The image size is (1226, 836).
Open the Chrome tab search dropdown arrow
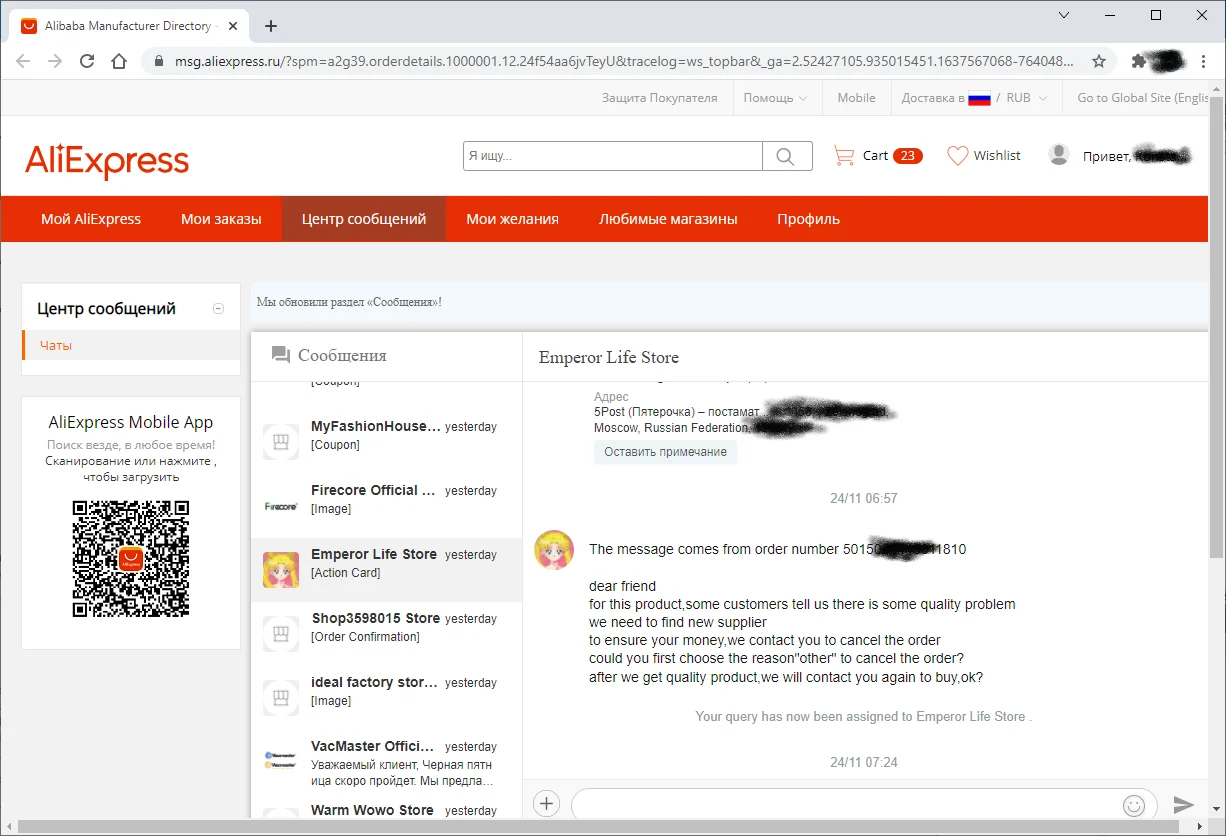point(1064,15)
